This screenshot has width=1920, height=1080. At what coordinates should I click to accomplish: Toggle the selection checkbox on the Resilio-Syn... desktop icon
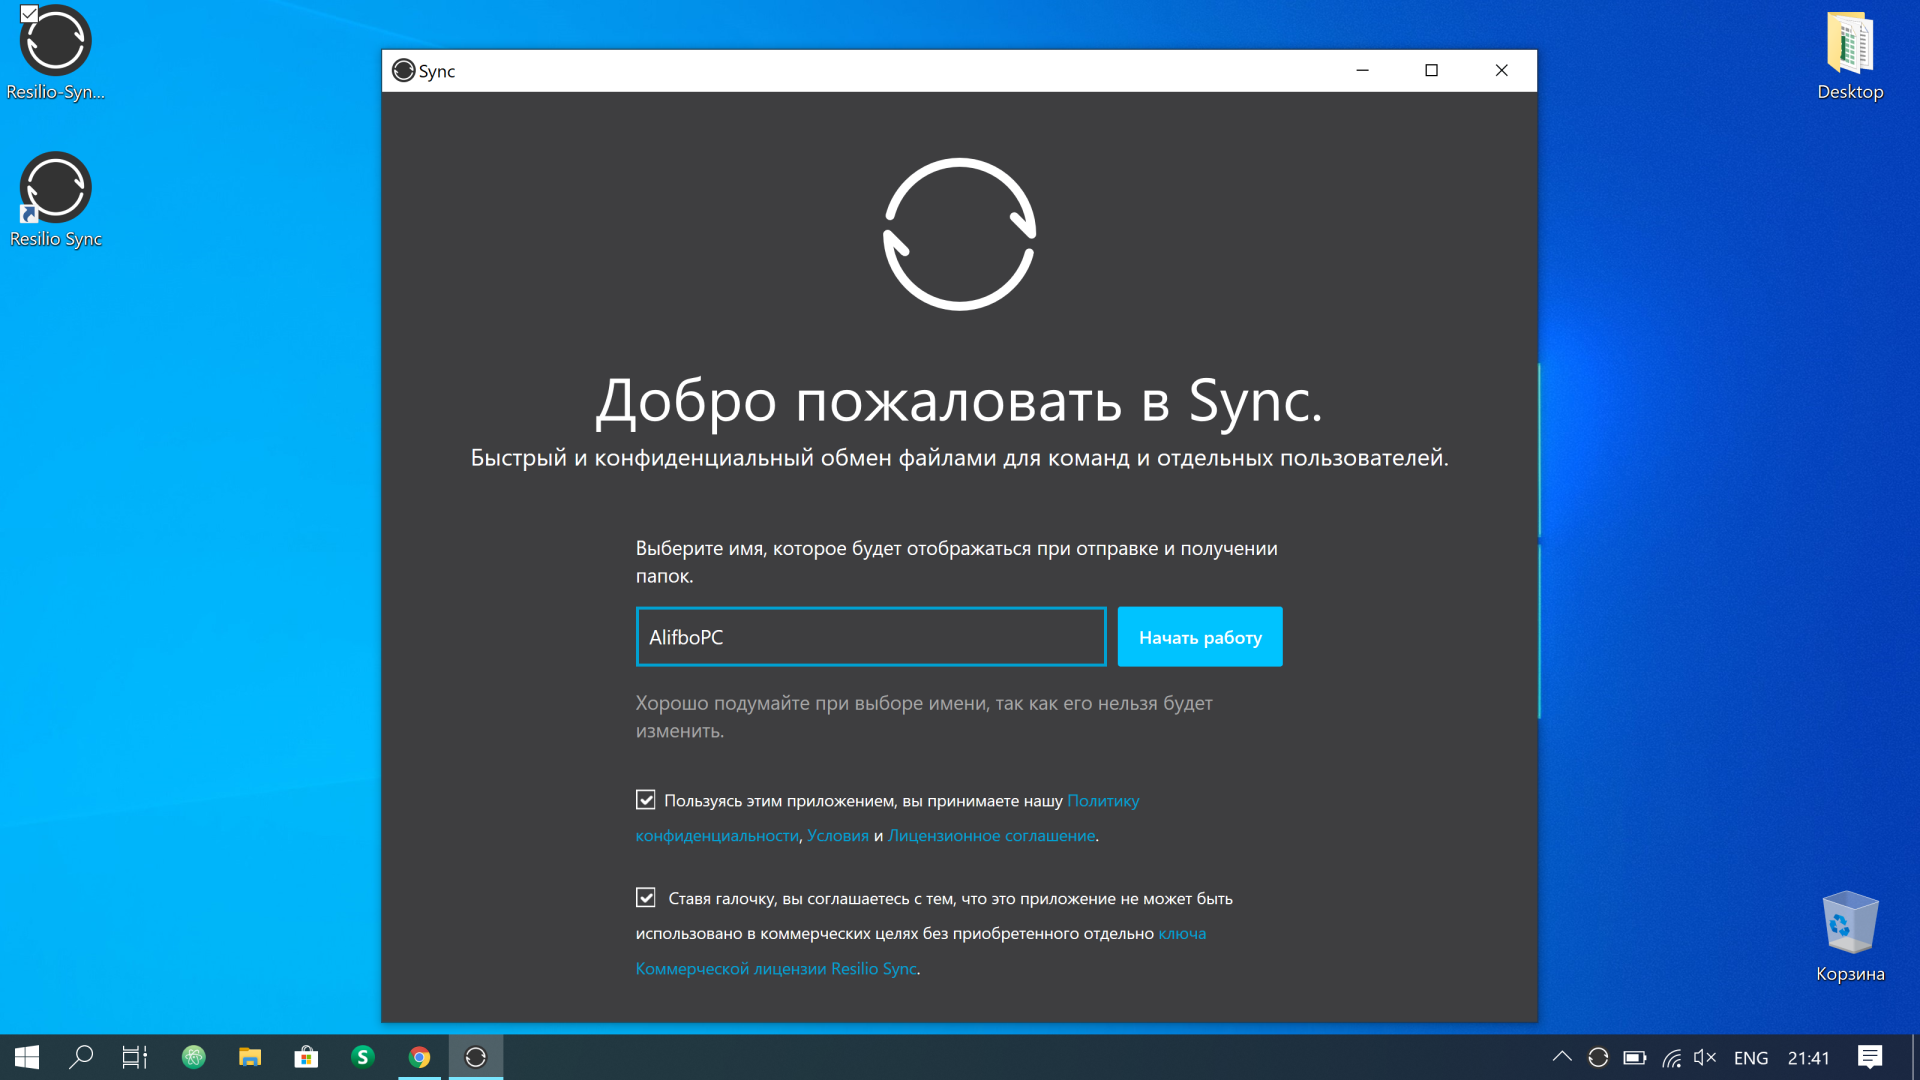point(29,14)
